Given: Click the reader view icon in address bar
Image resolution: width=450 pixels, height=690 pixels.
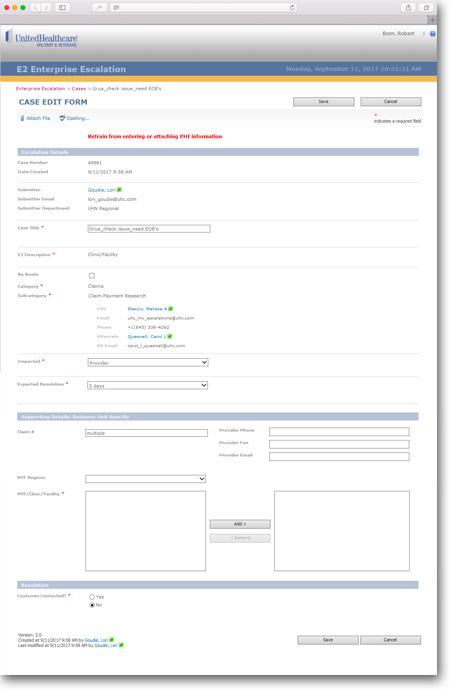Looking at the screenshot, I should [x=116, y=7].
